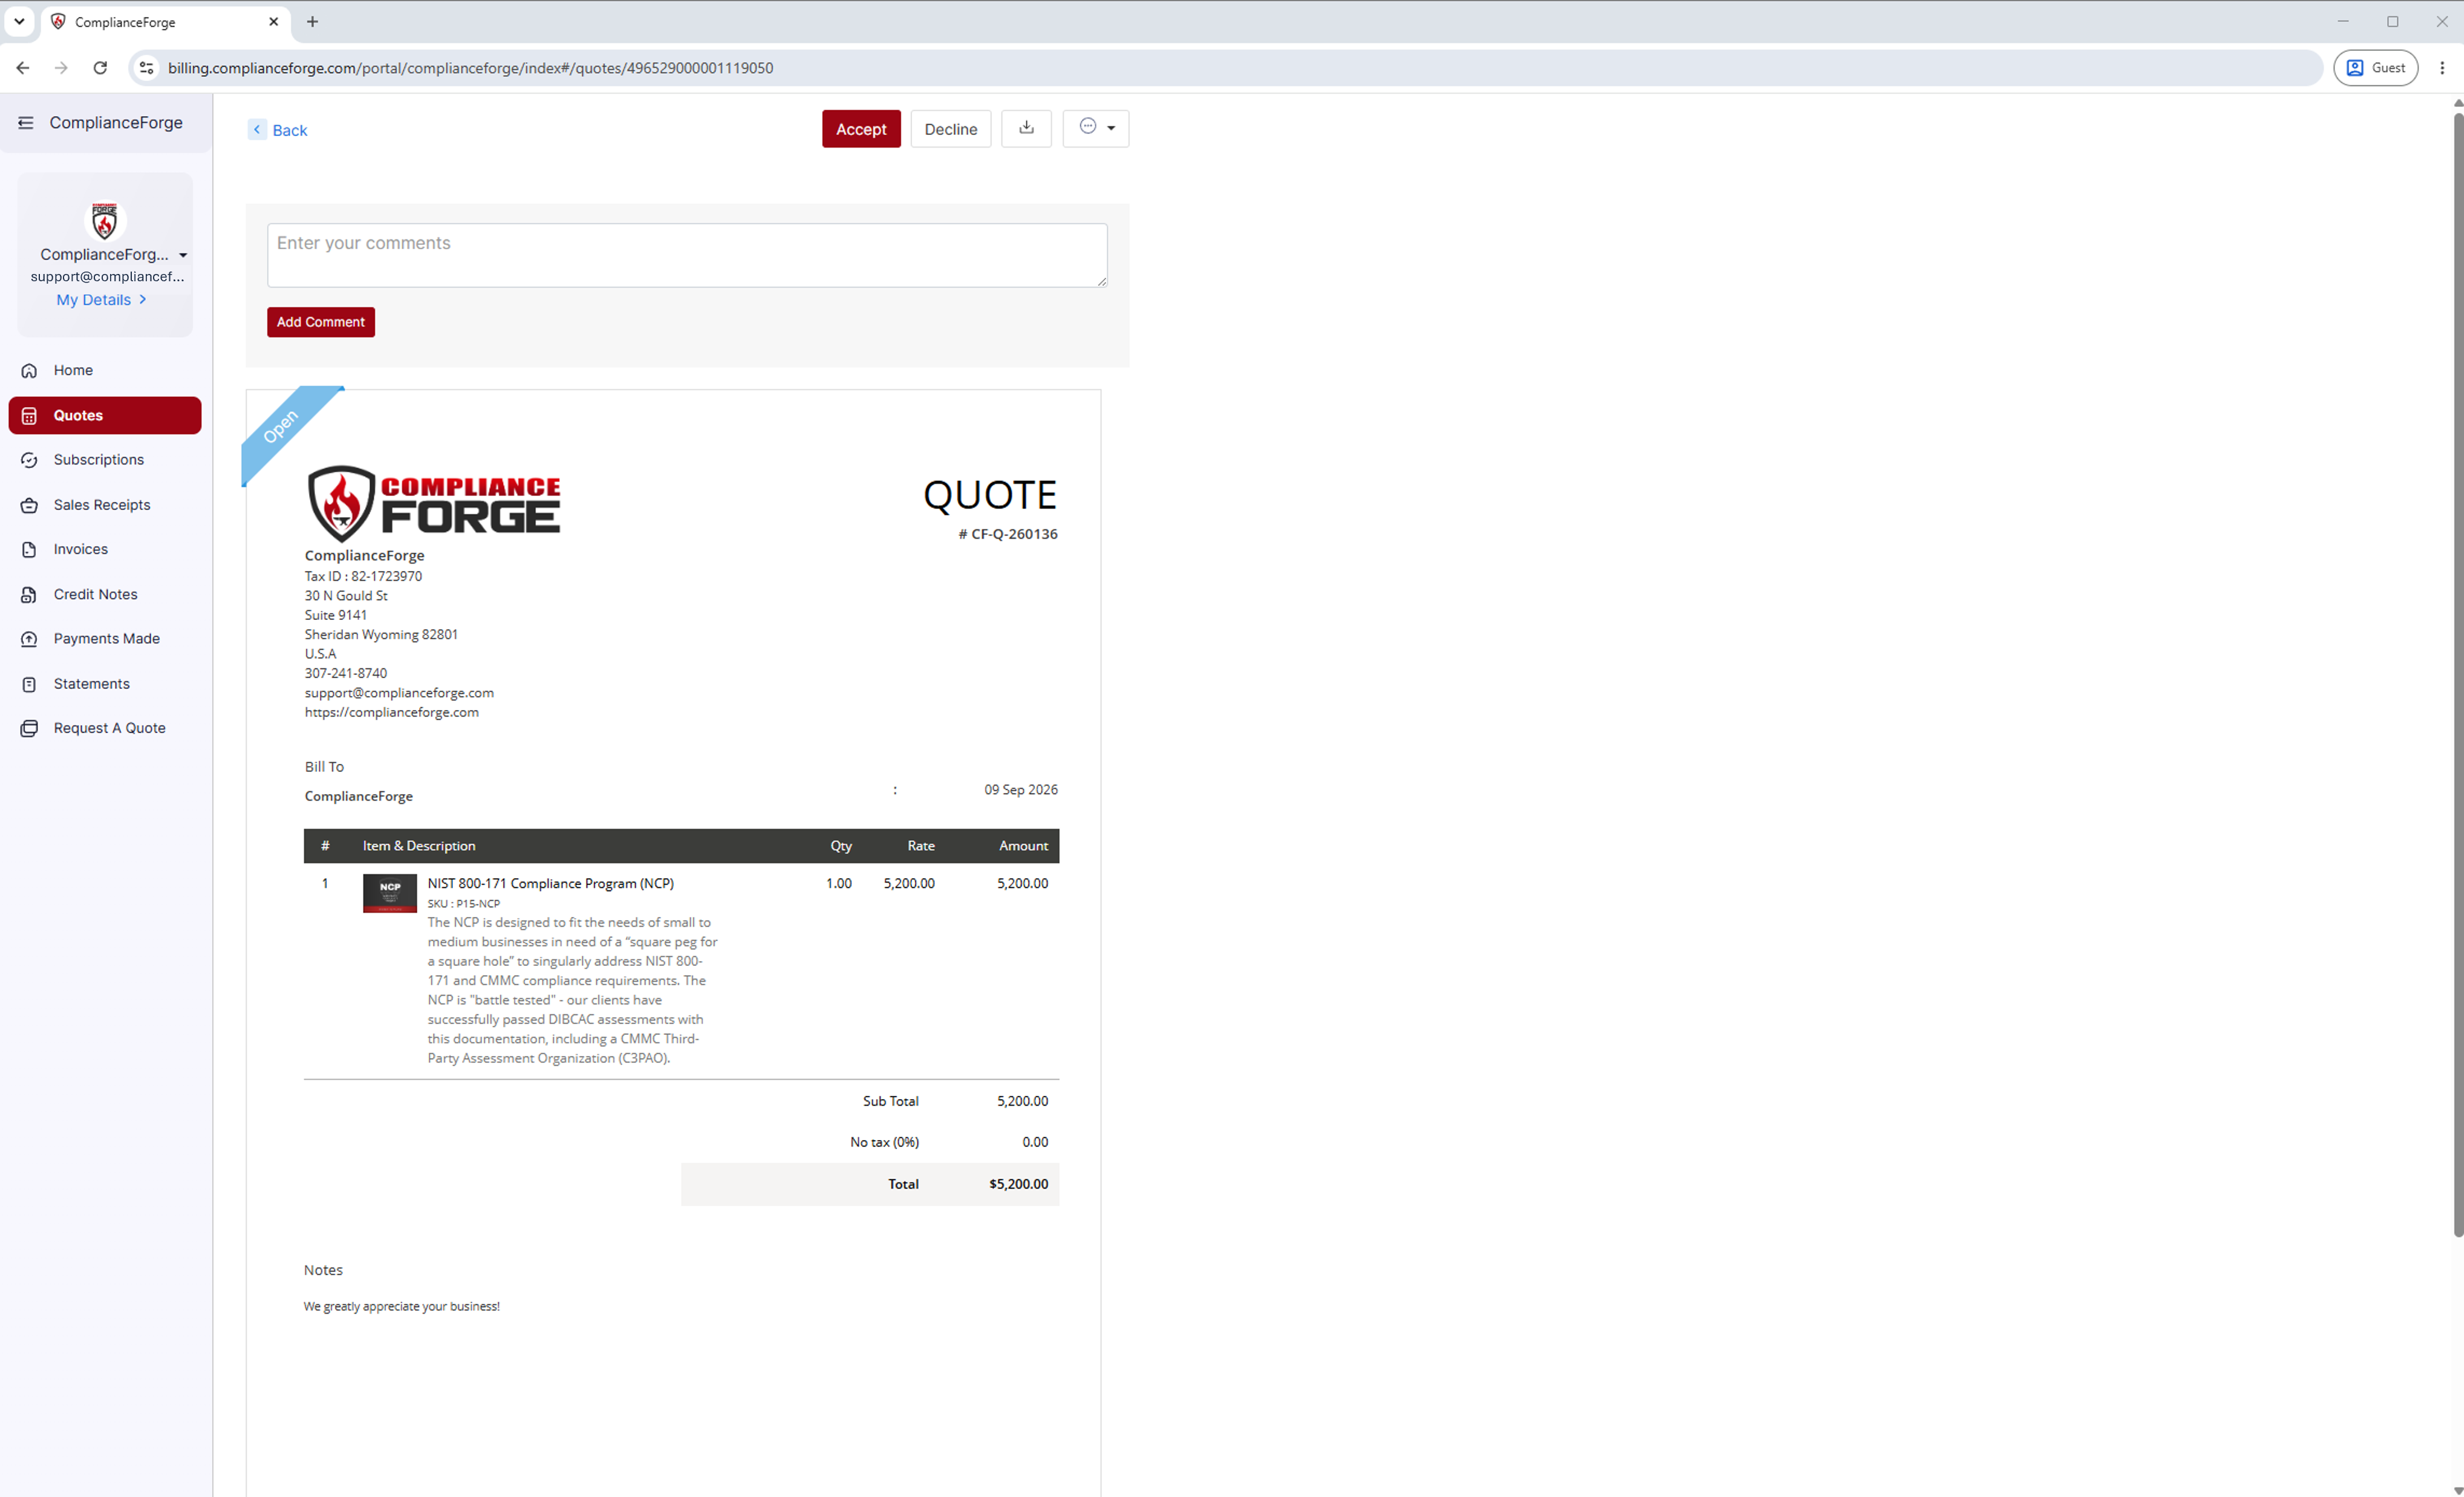
Task: Click the address bar URL
Action: (x=470, y=68)
